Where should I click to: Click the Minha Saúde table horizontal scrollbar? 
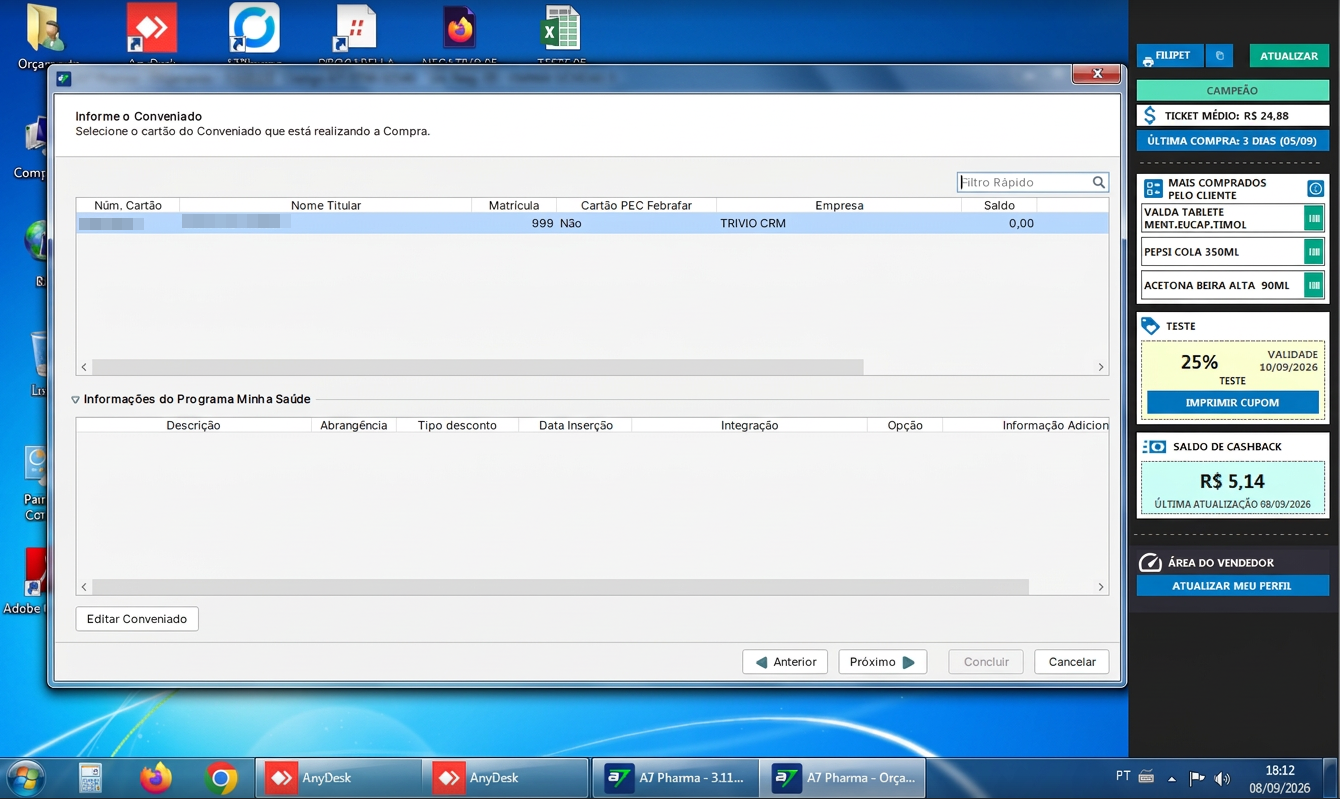[560, 587]
